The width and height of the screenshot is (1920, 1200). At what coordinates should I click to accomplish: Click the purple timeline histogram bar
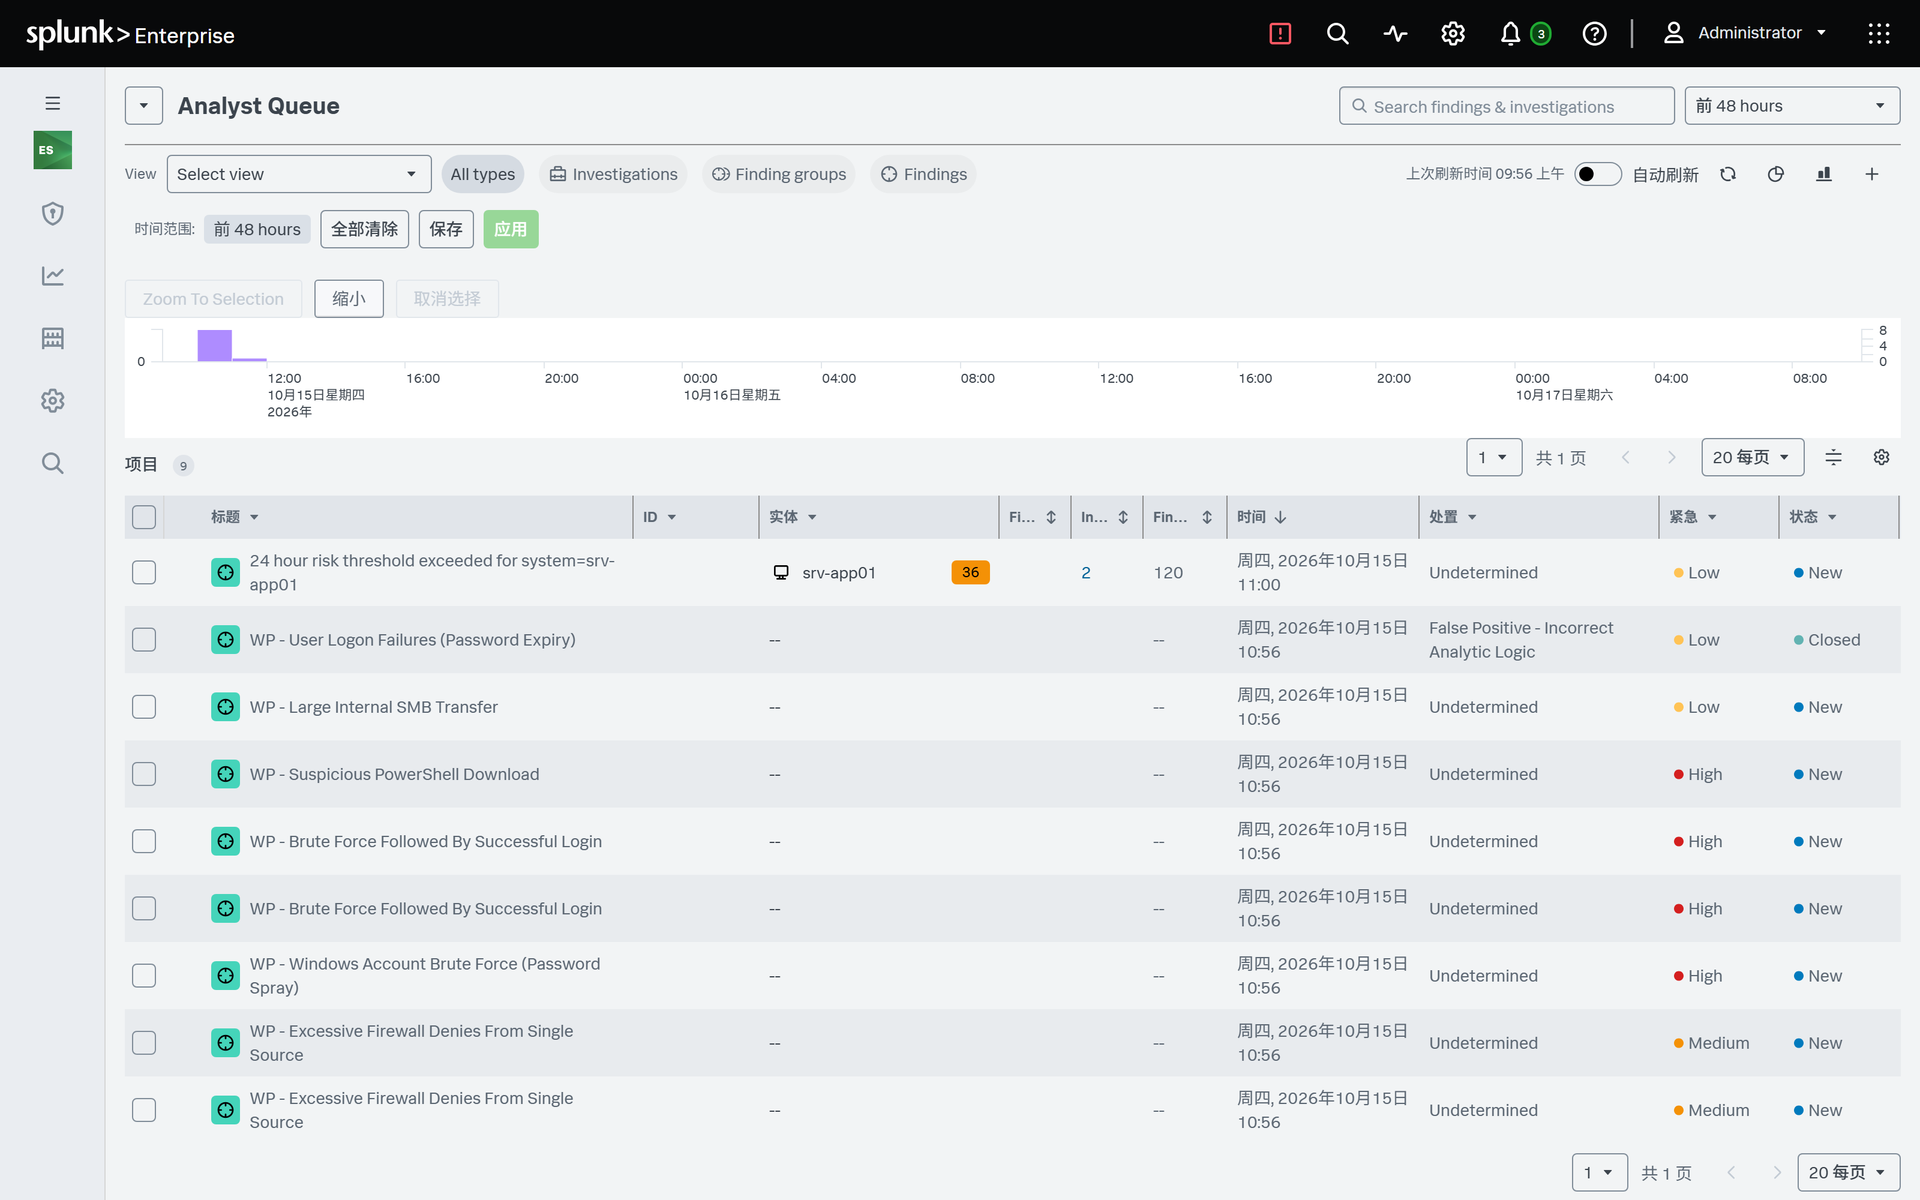(x=214, y=345)
